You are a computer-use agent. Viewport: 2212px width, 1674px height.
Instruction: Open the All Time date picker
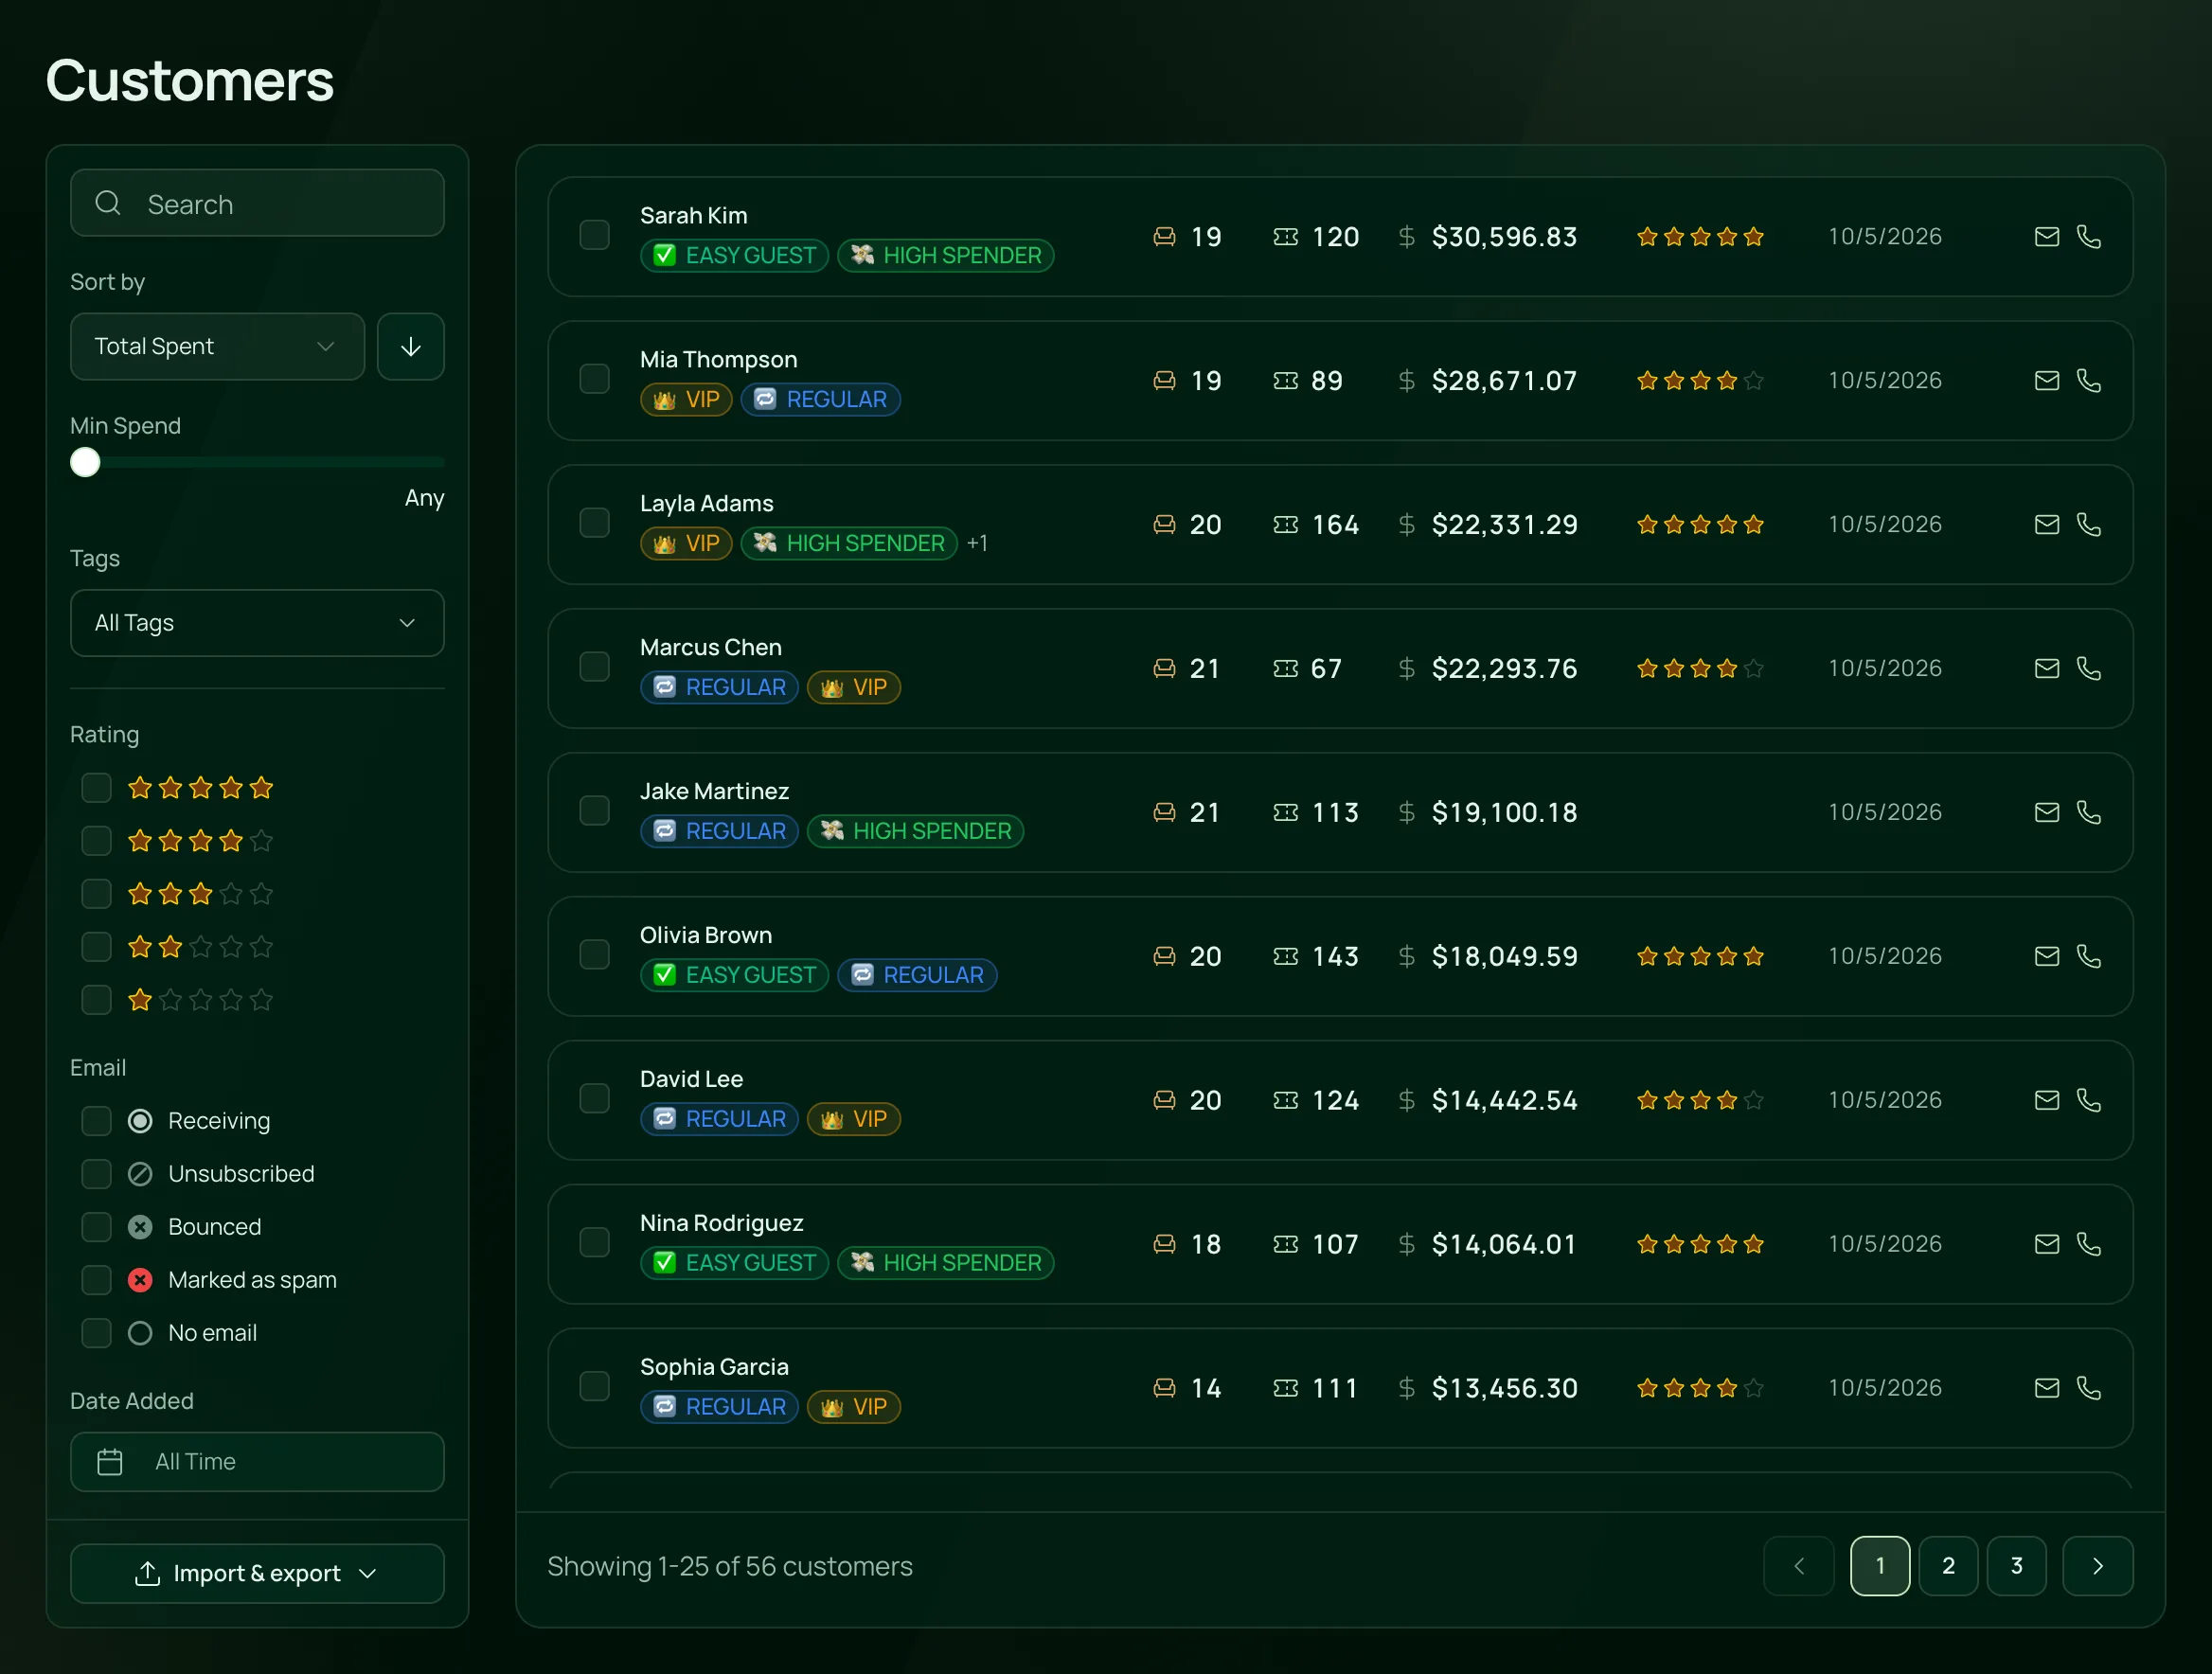pyautogui.click(x=257, y=1462)
